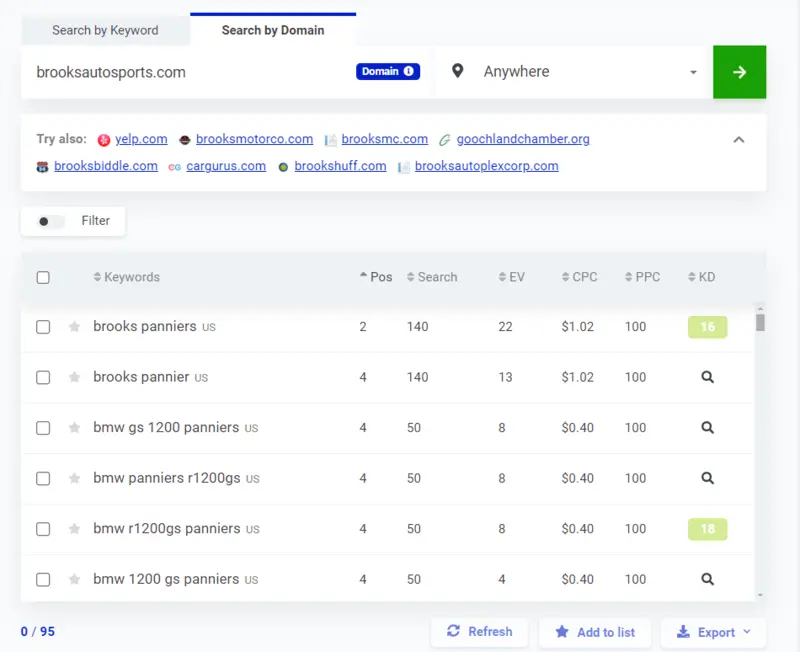Star the 'bmw r1200gs panniers' keyword
Screen dimensions: 800x652
(74, 529)
